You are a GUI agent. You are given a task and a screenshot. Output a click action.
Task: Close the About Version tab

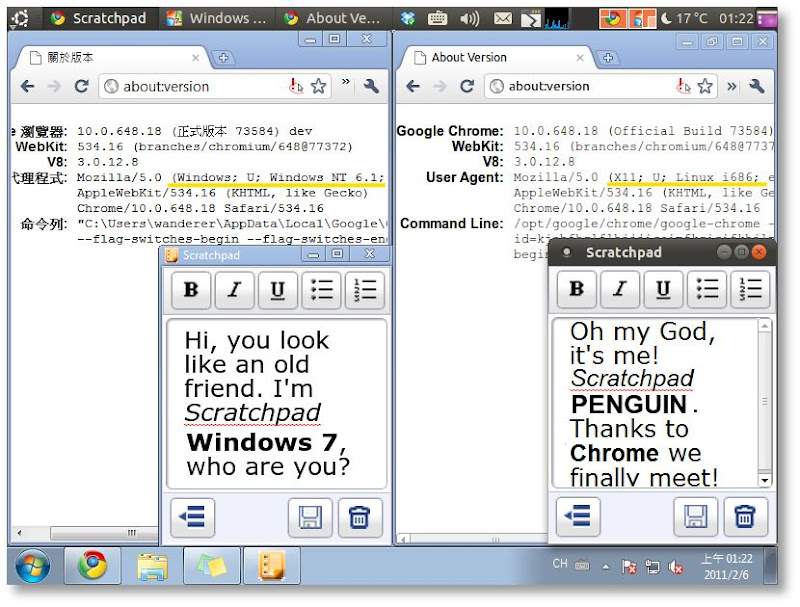tap(580, 58)
